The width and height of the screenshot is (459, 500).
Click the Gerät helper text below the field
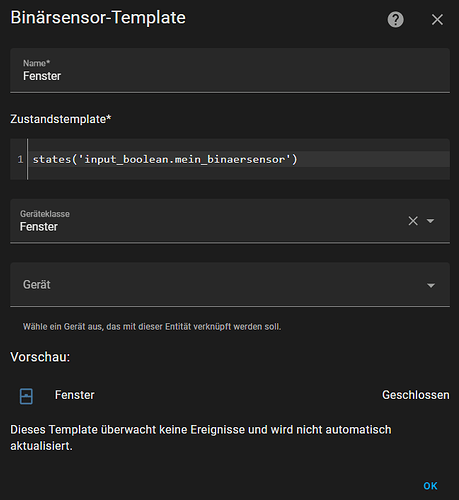152,327
